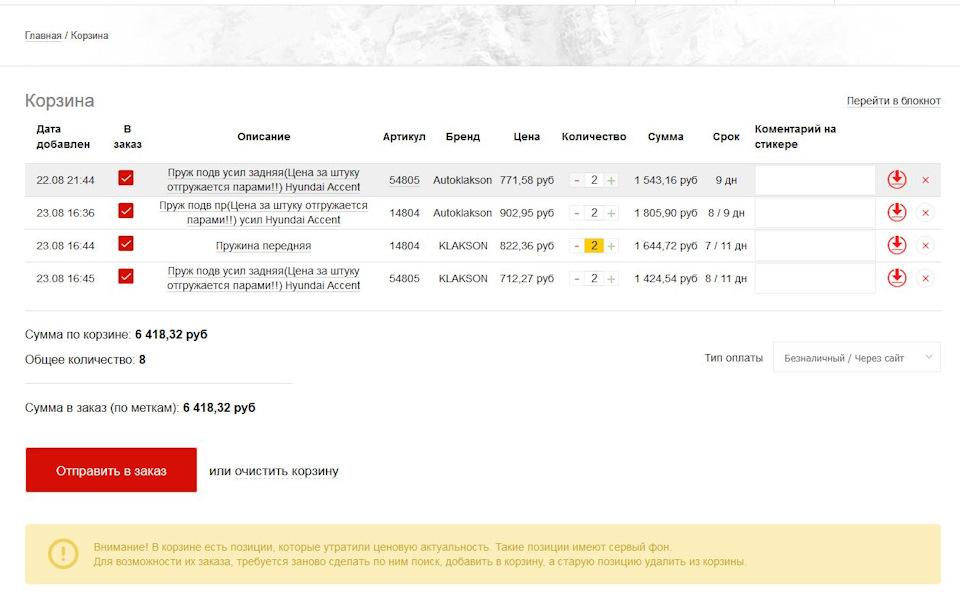Image resolution: width=960 pixels, height=595 pixels.
Task: Increase quantity for 771,58 руб item
Action: (611, 180)
